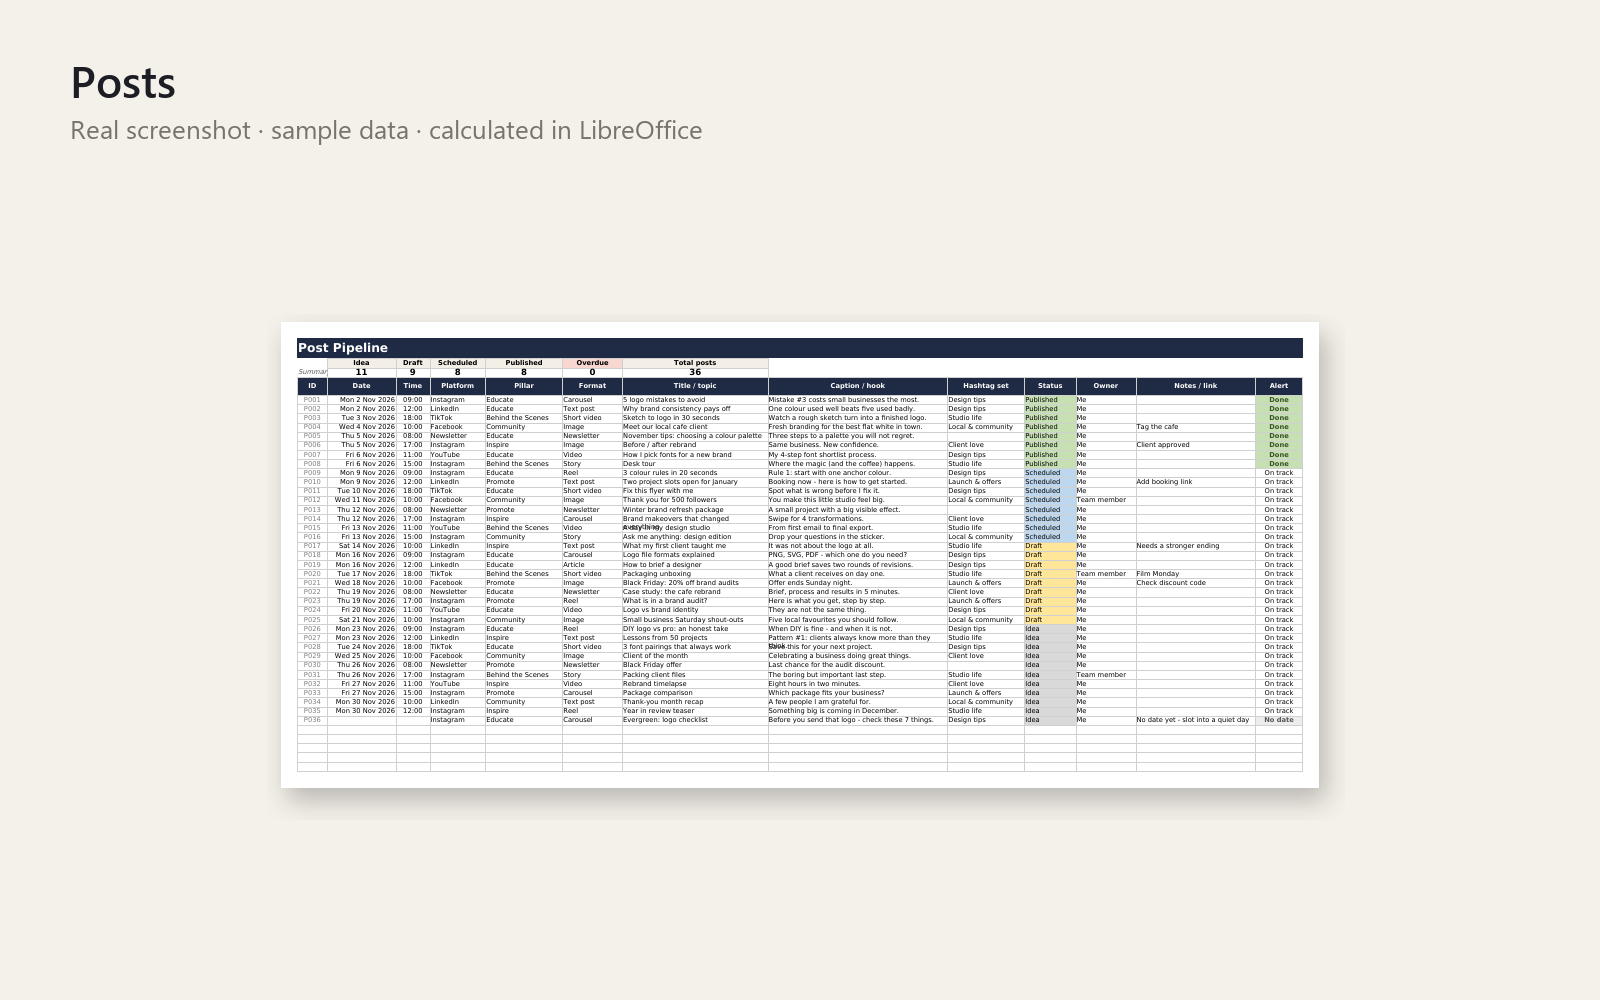Select the 'Add booking link' note cell

[1196, 482]
